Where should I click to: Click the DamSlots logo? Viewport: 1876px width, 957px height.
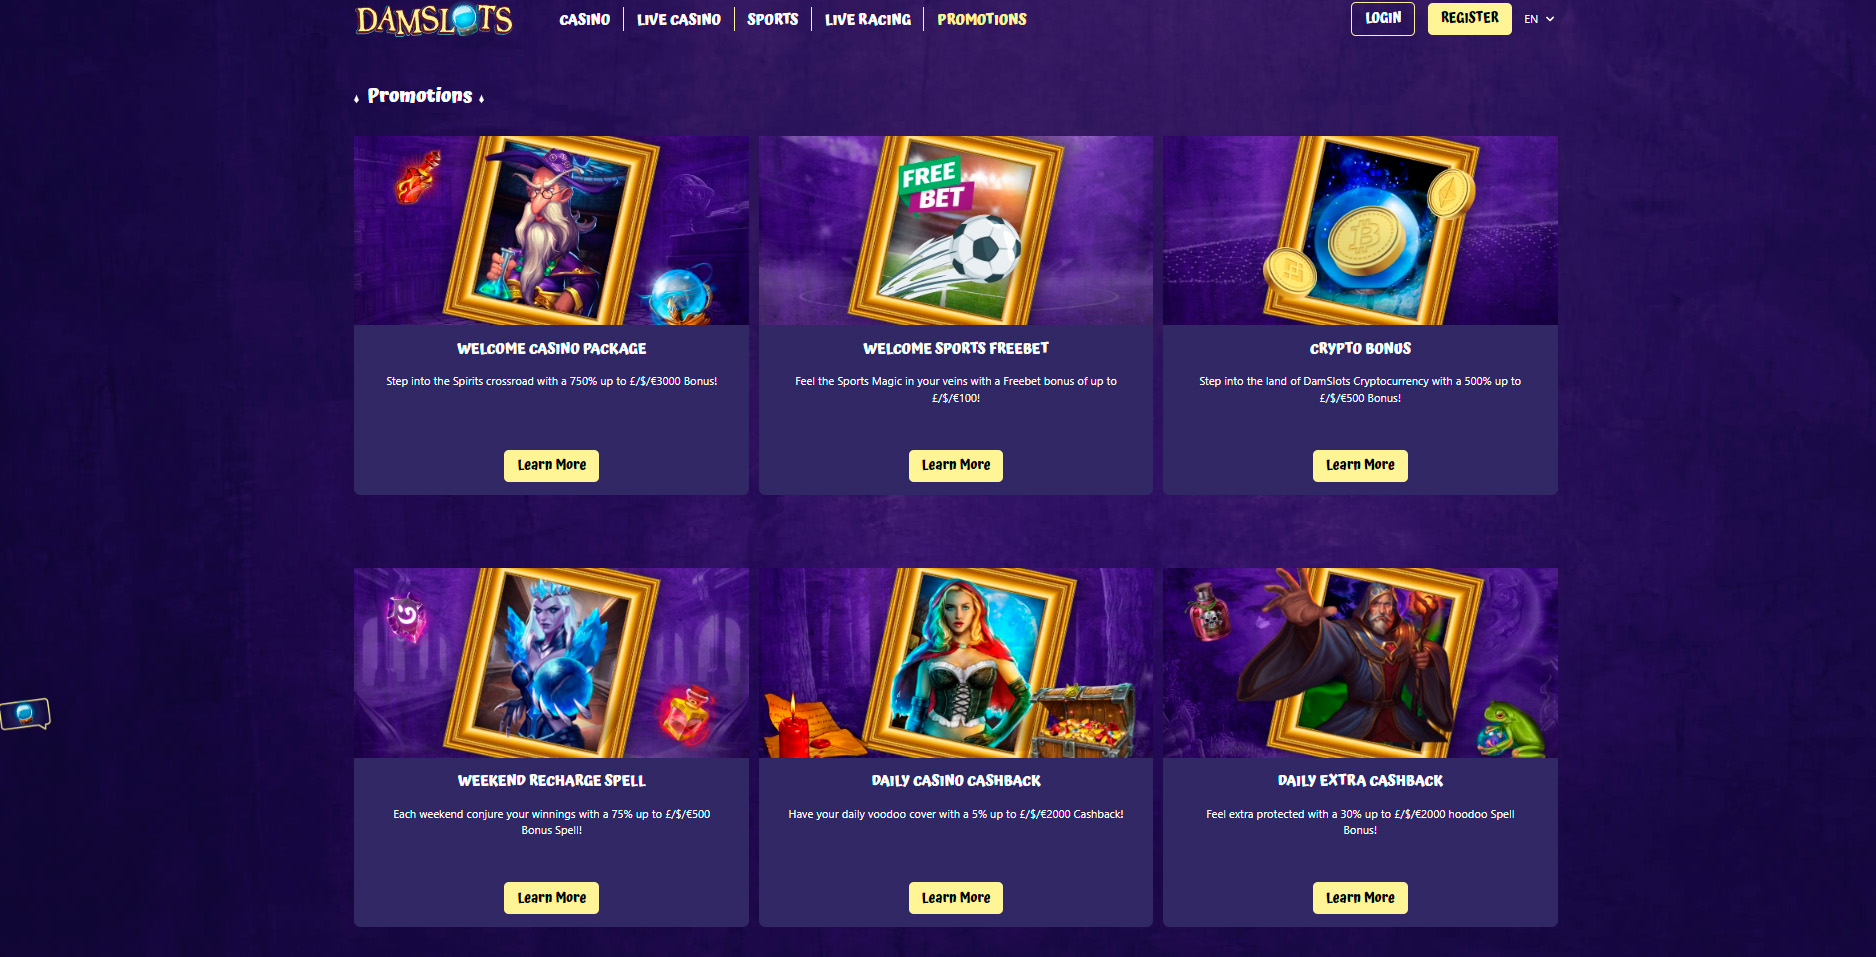[x=434, y=20]
